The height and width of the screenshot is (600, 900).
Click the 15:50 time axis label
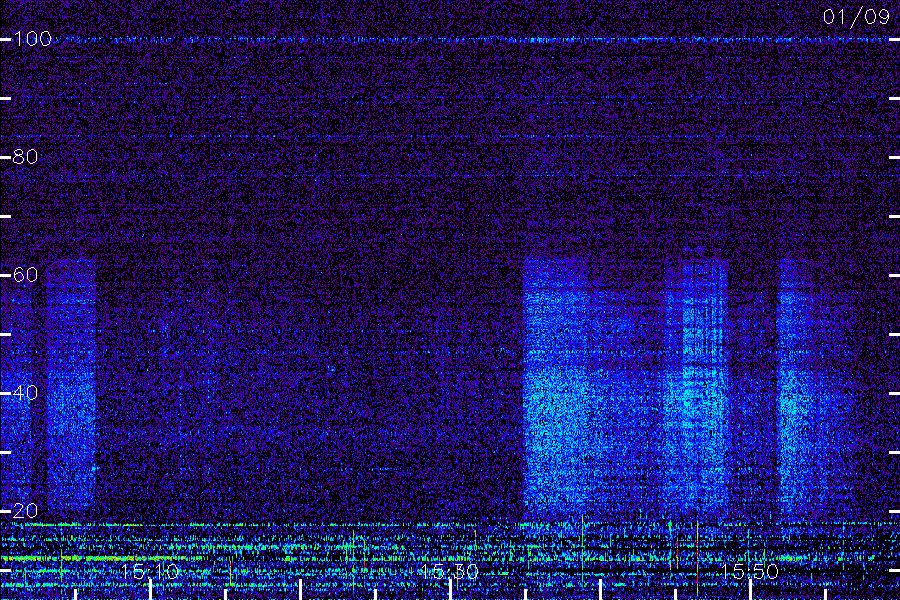[x=749, y=571]
